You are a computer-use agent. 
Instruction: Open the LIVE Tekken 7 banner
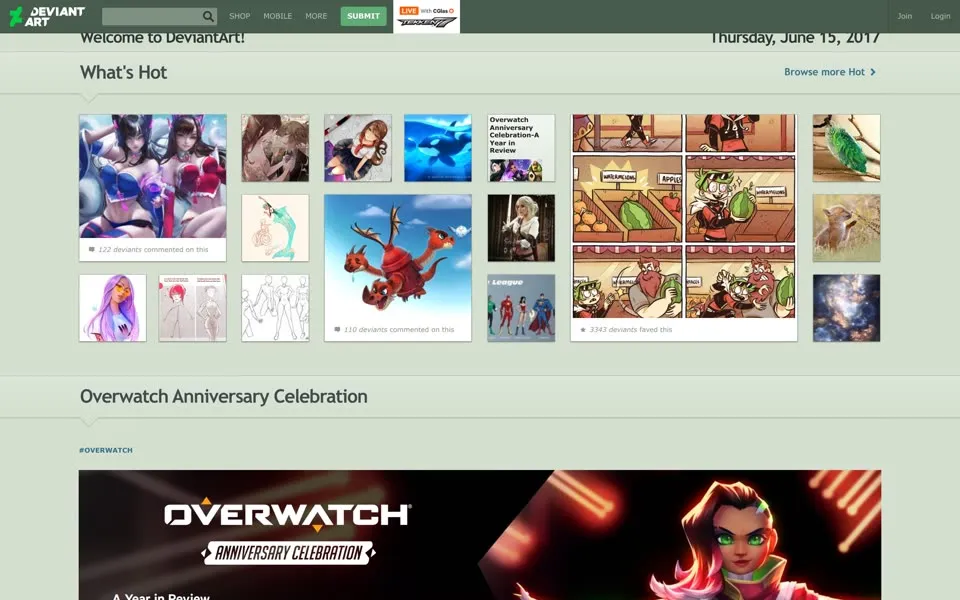(x=426, y=17)
